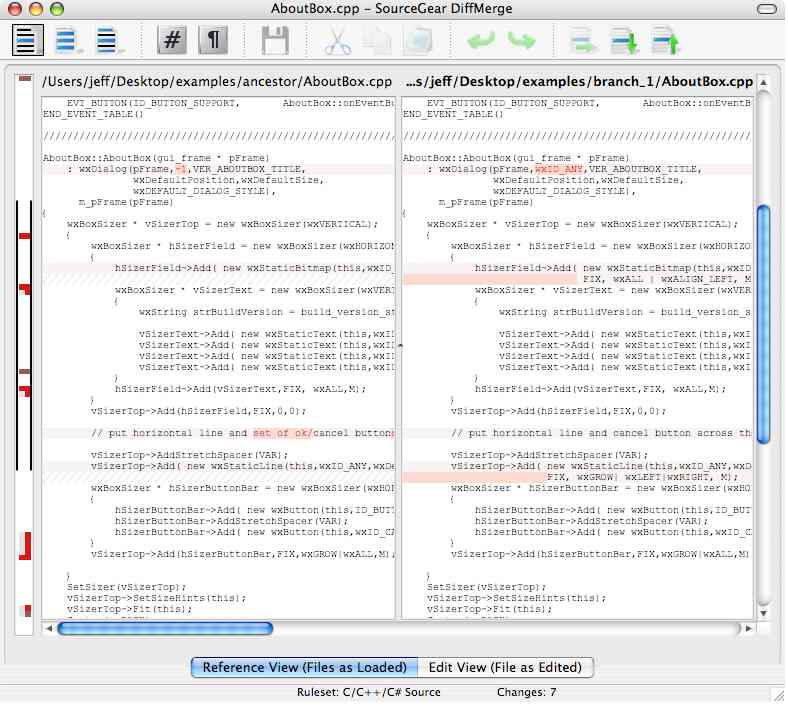Click the splitter handle between the two panes

(x=399, y=346)
